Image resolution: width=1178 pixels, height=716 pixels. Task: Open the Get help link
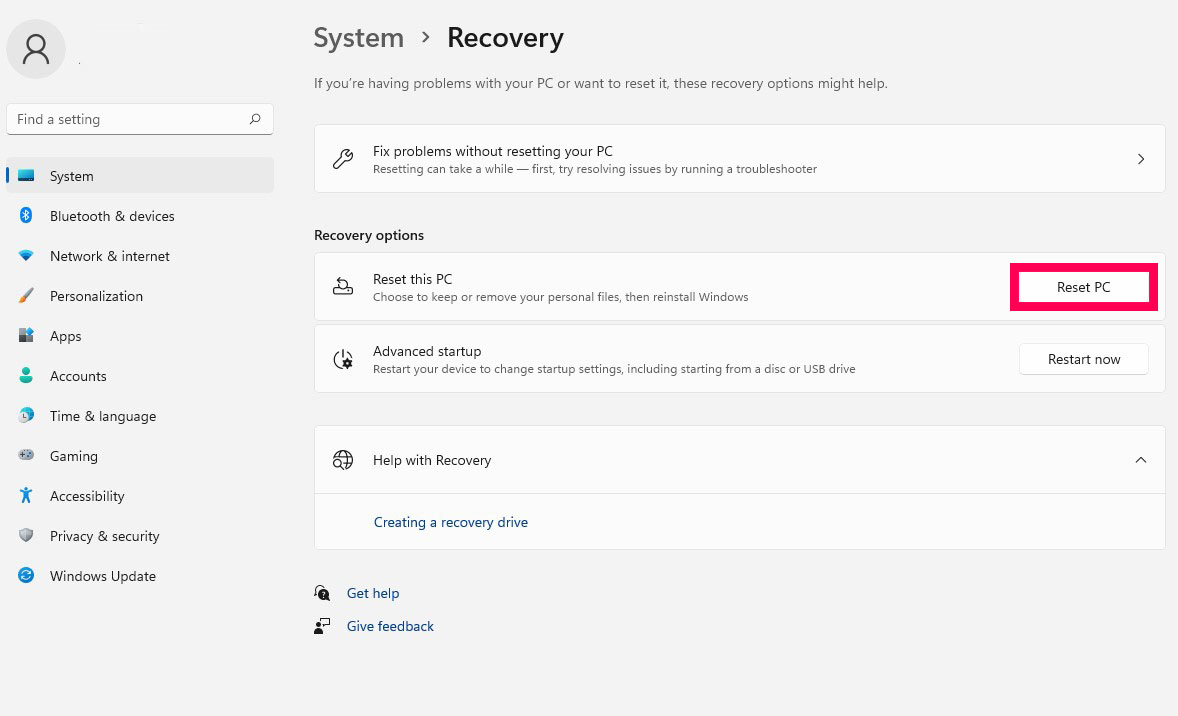coord(373,593)
